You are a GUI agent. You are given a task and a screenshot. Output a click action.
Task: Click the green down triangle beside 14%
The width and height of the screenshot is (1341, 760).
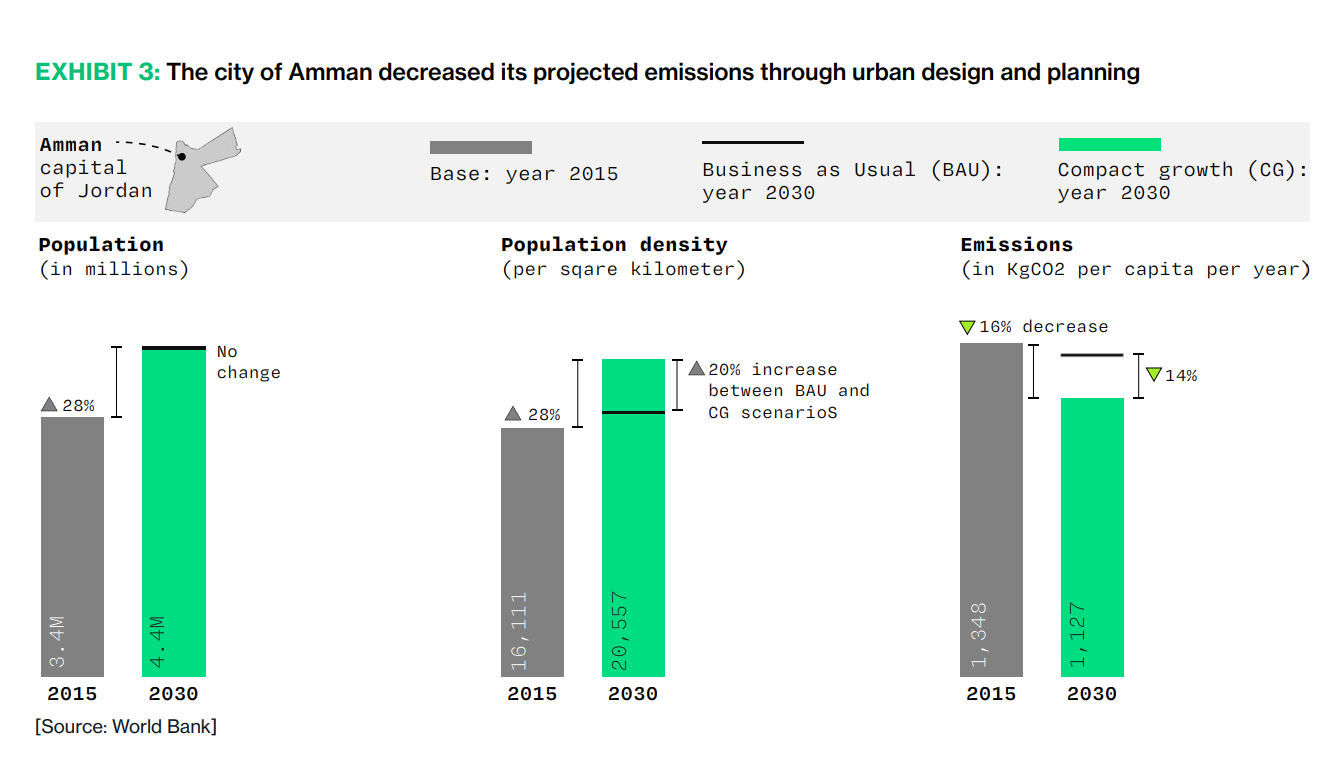click(1153, 375)
